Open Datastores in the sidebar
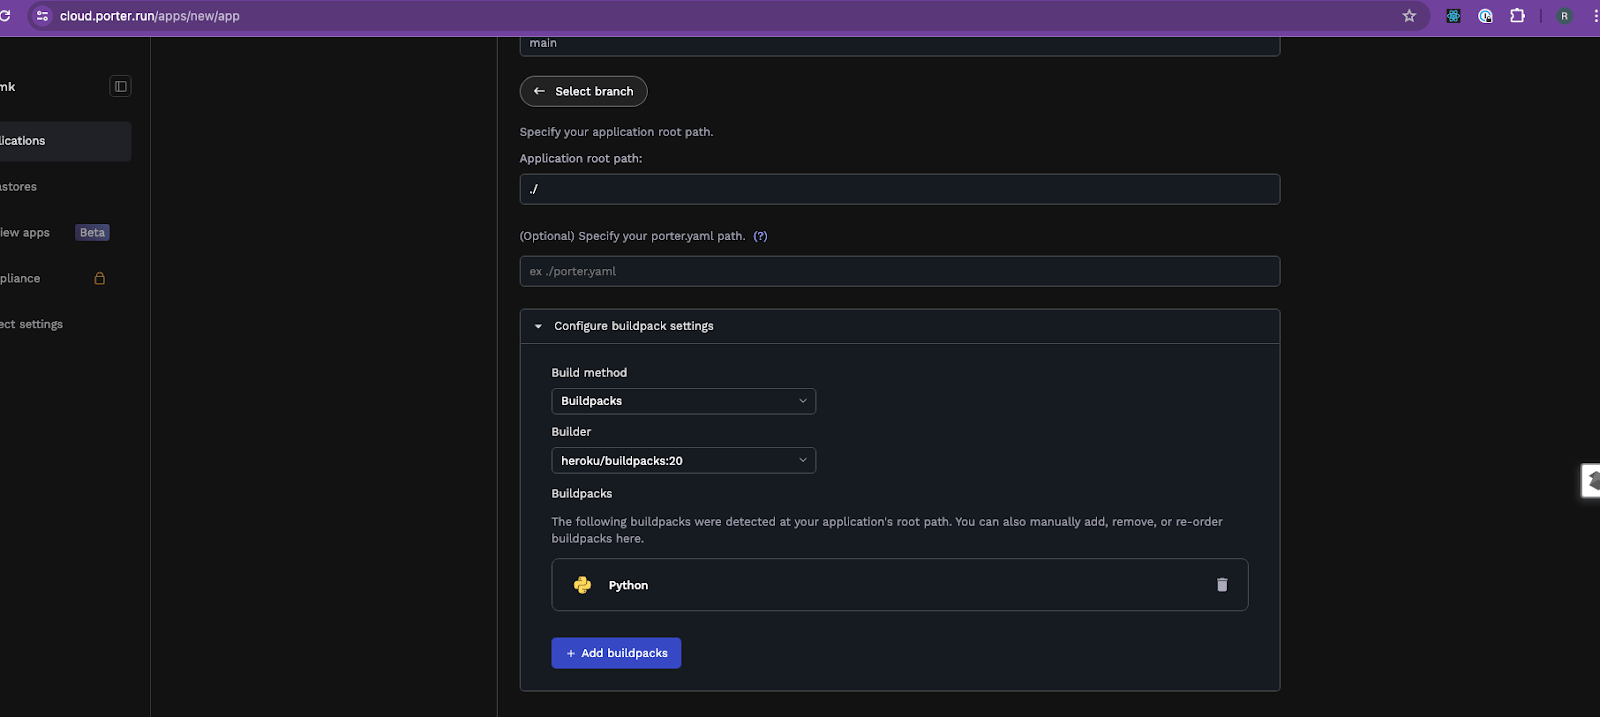1600x717 pixels. [19, 187]
